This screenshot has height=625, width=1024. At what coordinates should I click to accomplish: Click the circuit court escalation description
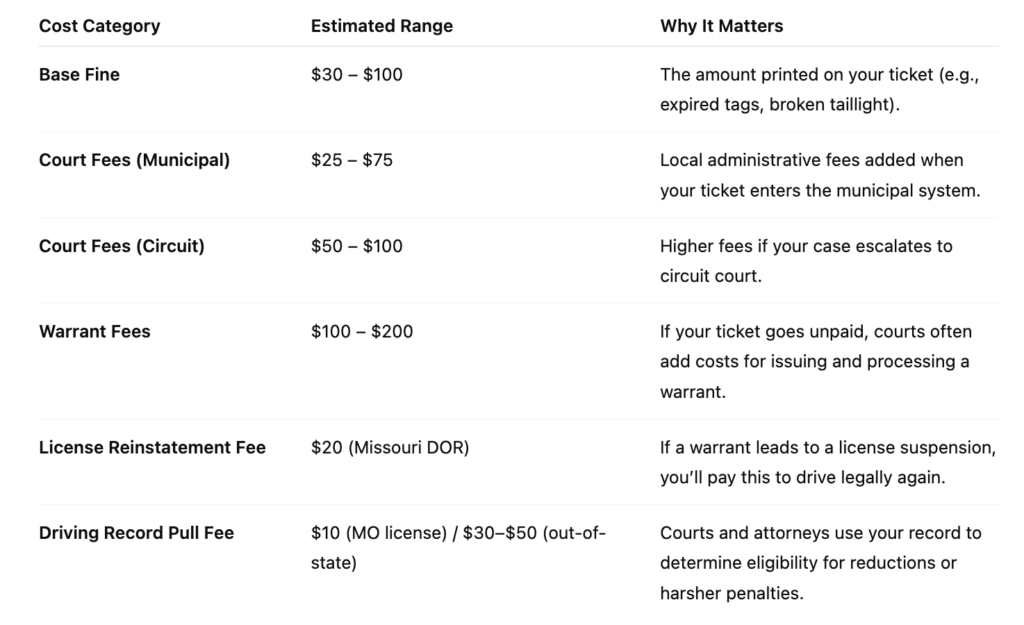point(806,261)
